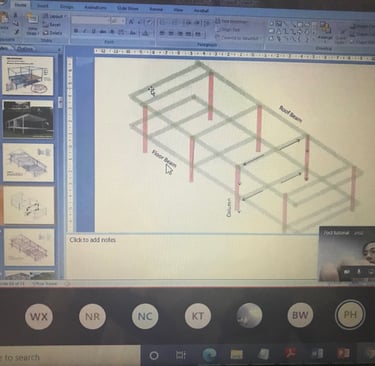Open the Slide Show ribbon tab

click(128, 8)
